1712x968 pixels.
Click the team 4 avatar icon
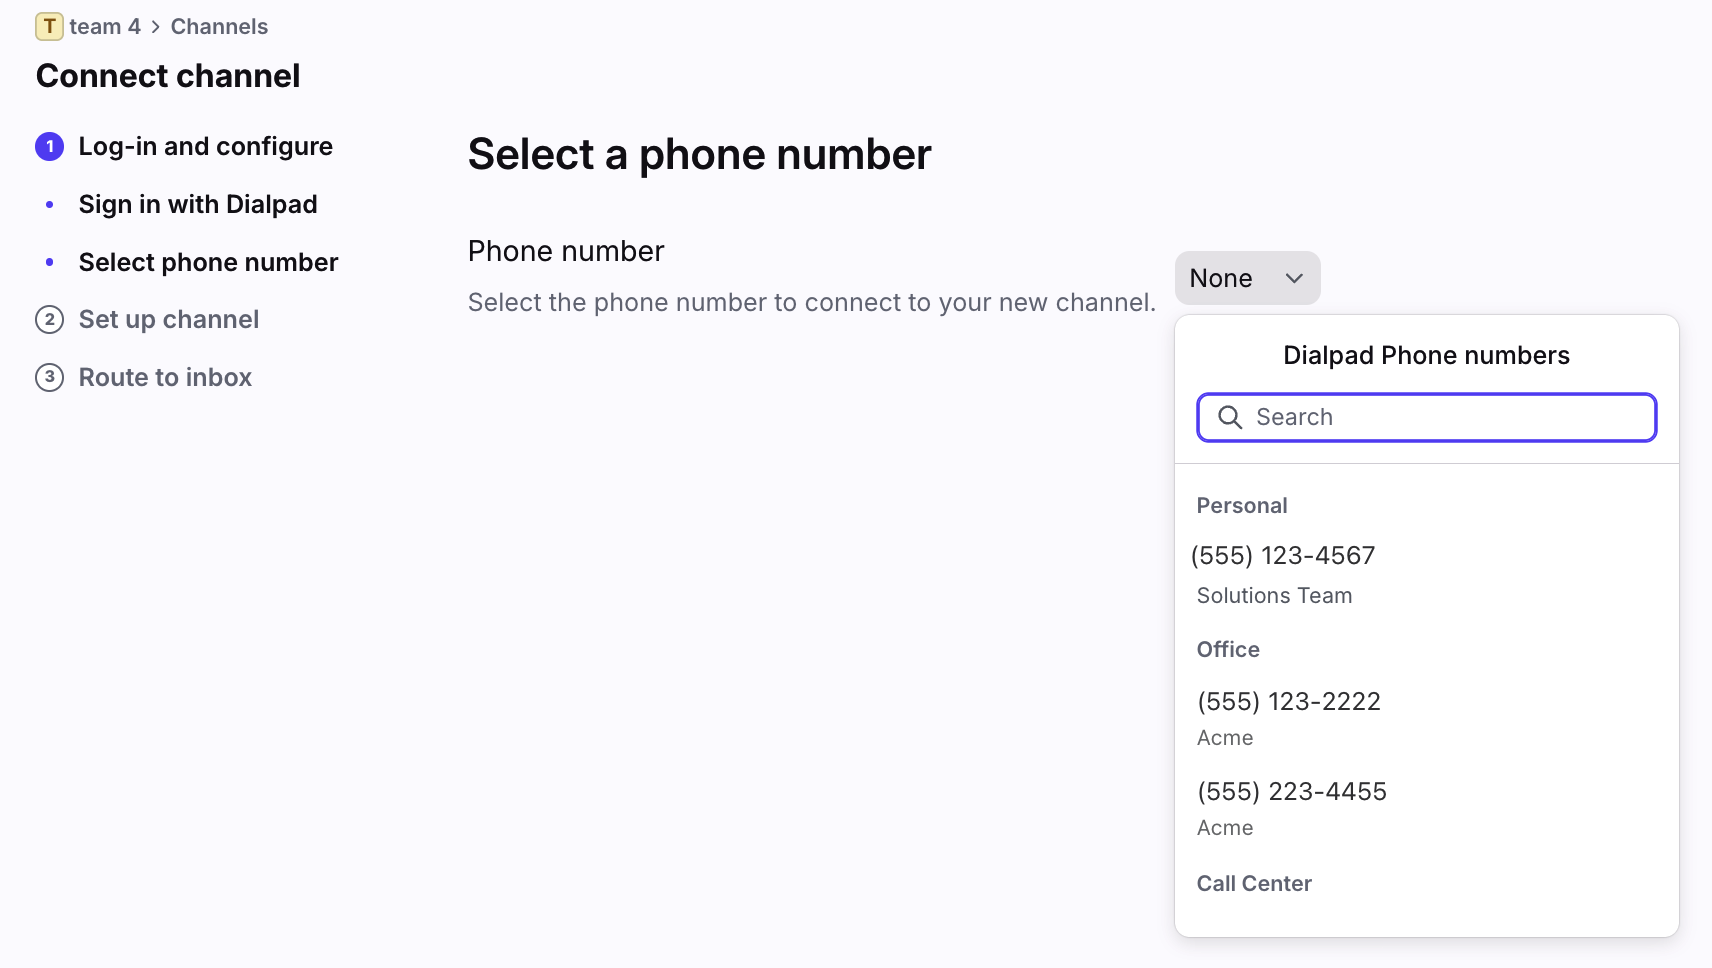coord(49,27)
